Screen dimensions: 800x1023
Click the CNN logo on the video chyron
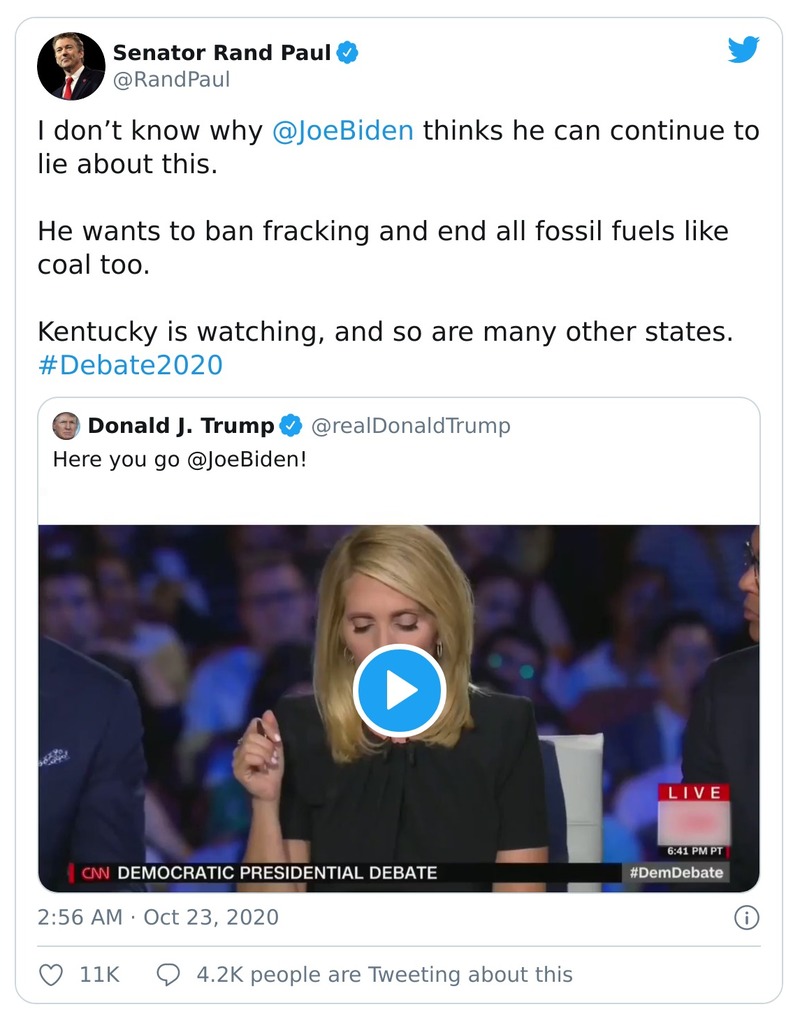pyautogui.click(x=96, y=871)
